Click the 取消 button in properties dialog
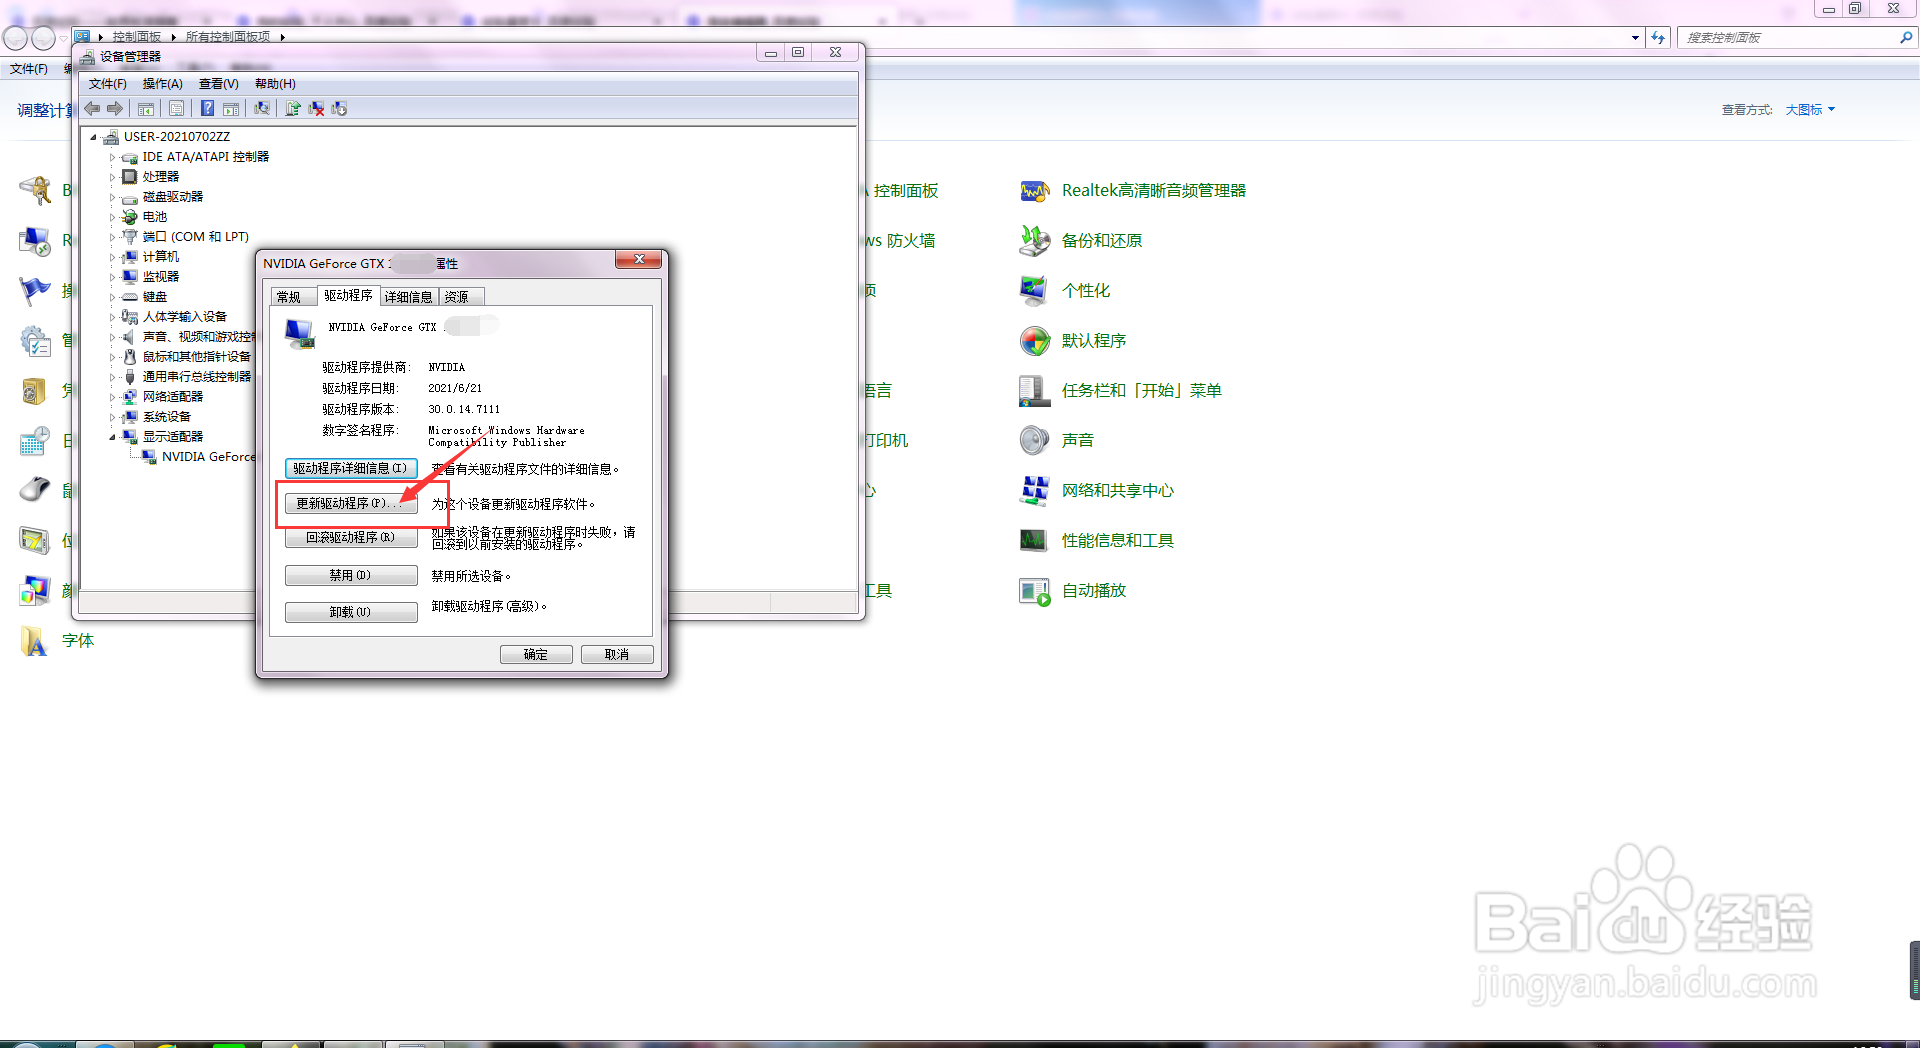Image resolution: width=1920 pixels, height=1048 pixels. tap(617, 654)
